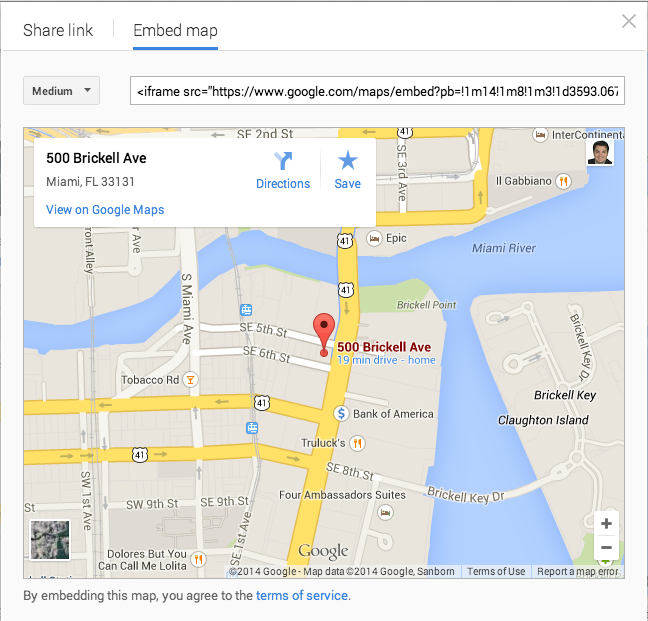Click the Miami, FL 33131 address text
This screenshot has width=648, height=621.
[90, 182]
